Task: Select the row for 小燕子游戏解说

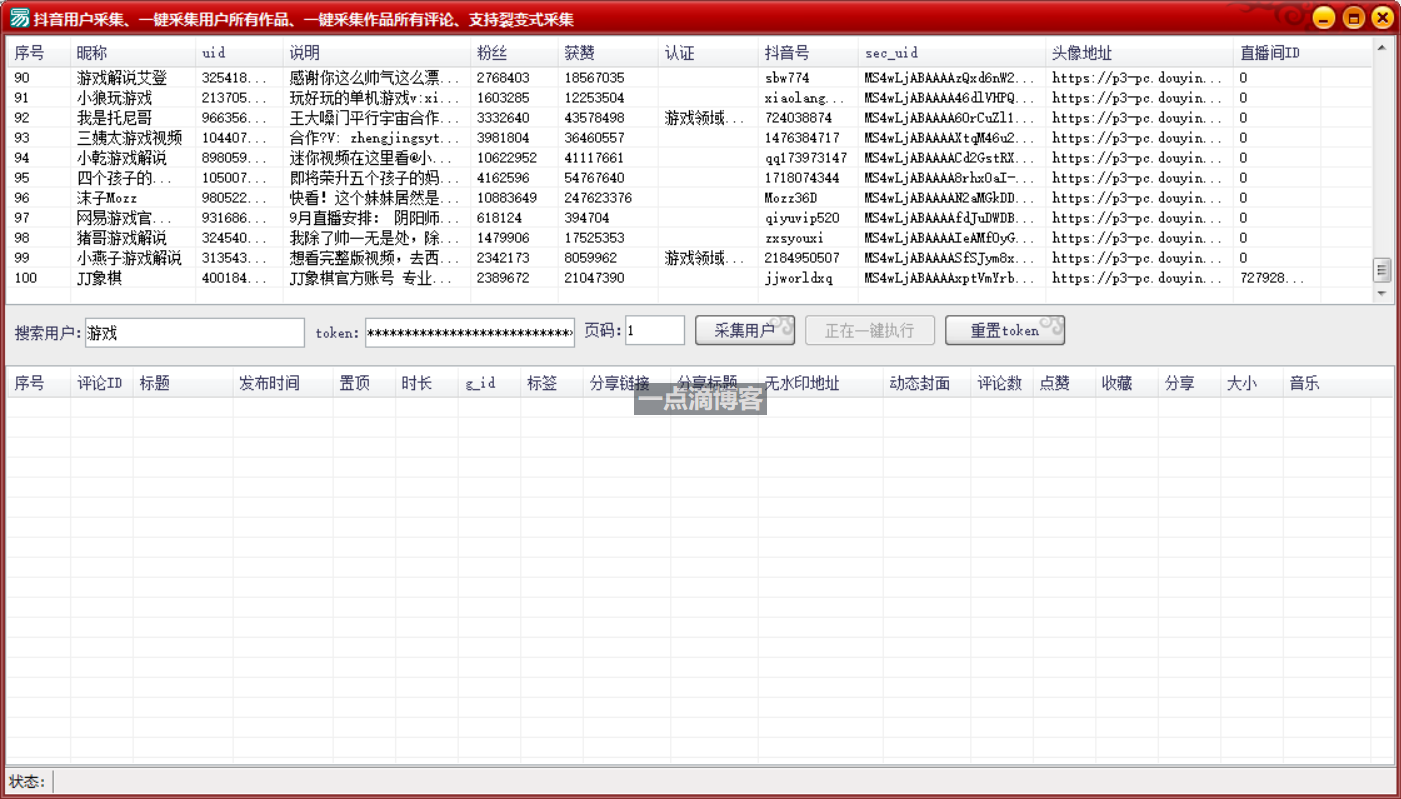Action: click(690, 258)
